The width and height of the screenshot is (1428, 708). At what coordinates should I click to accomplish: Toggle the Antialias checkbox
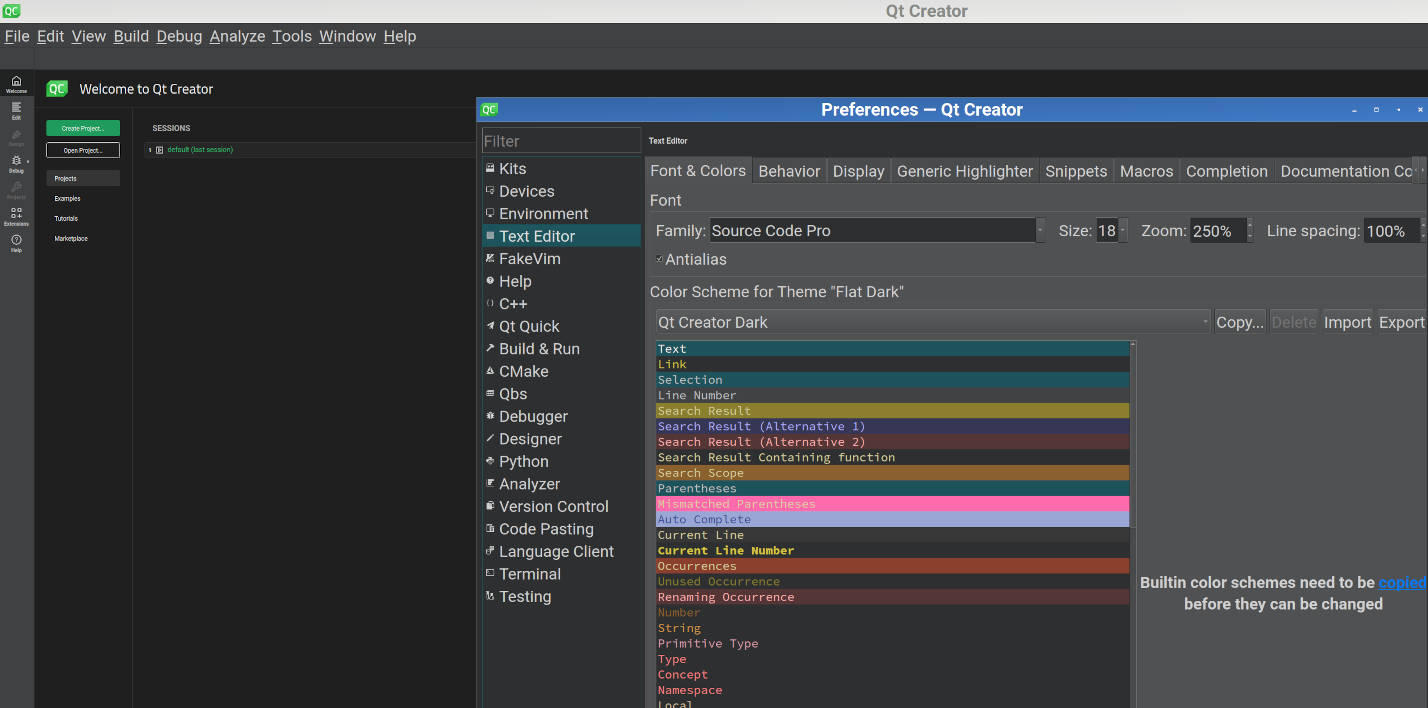pyautogui.click(x=659, y=259)
